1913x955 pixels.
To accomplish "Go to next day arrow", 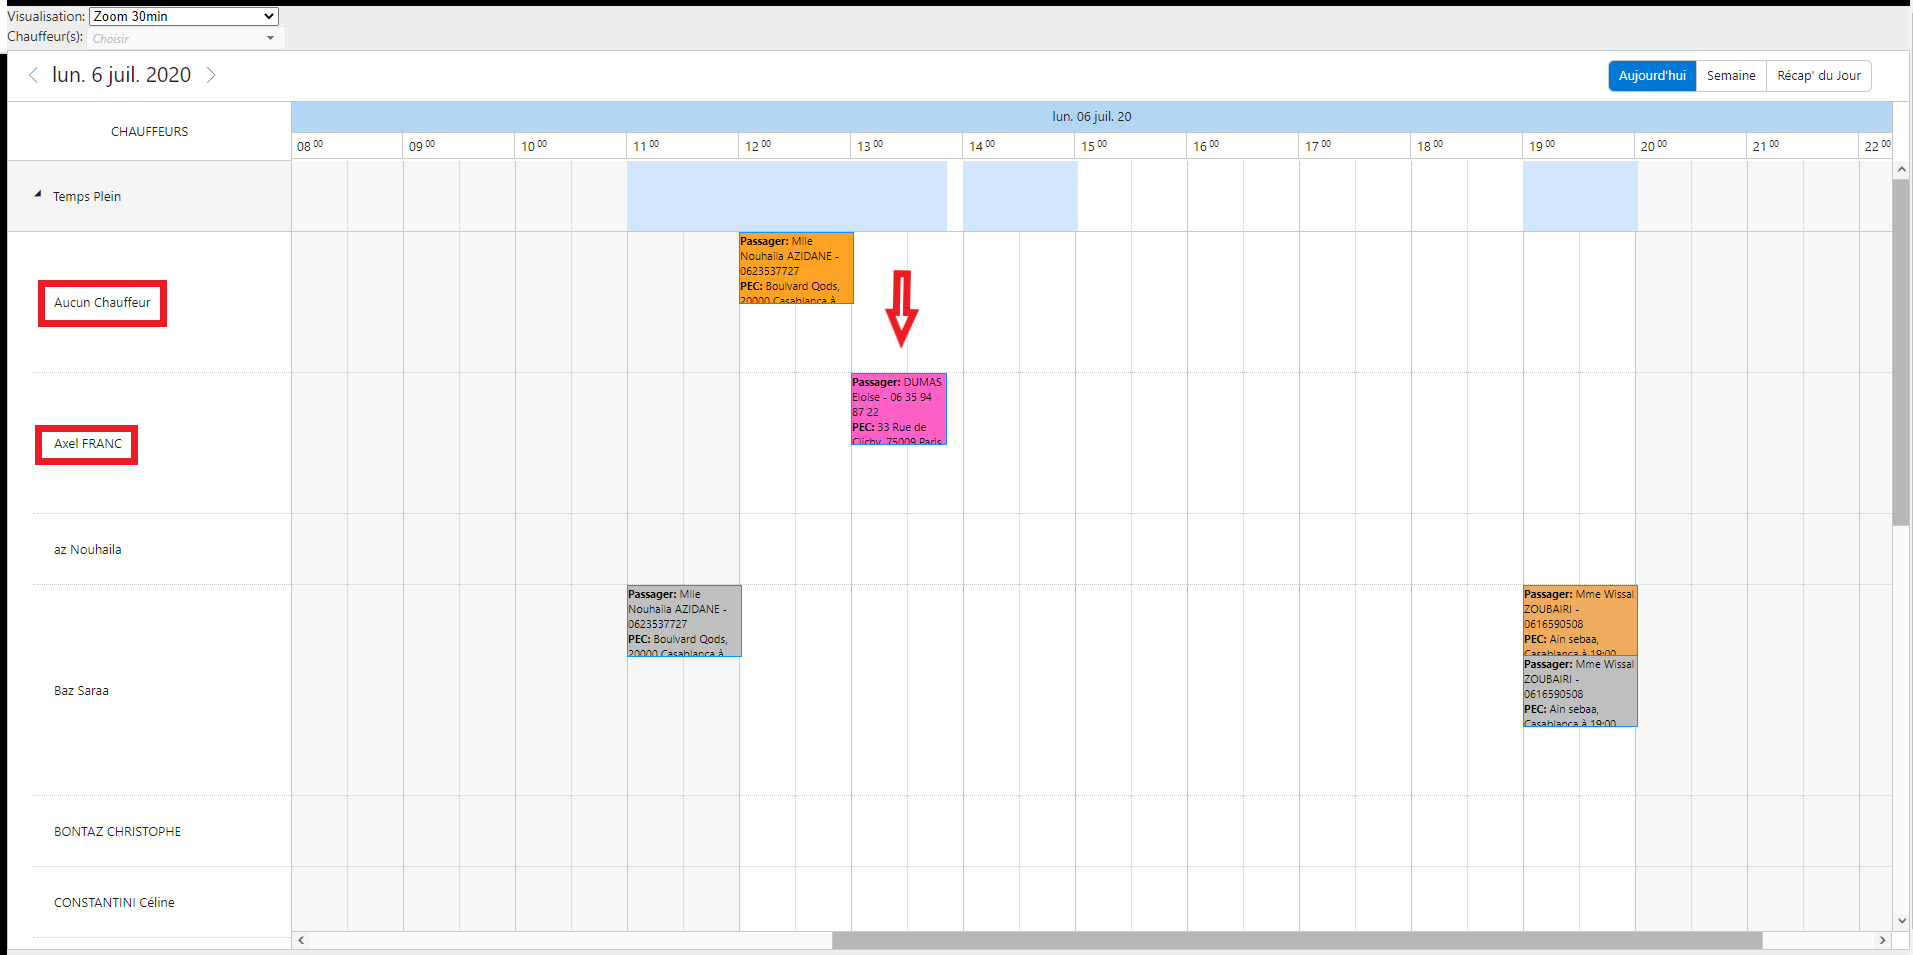I will 211,75.
